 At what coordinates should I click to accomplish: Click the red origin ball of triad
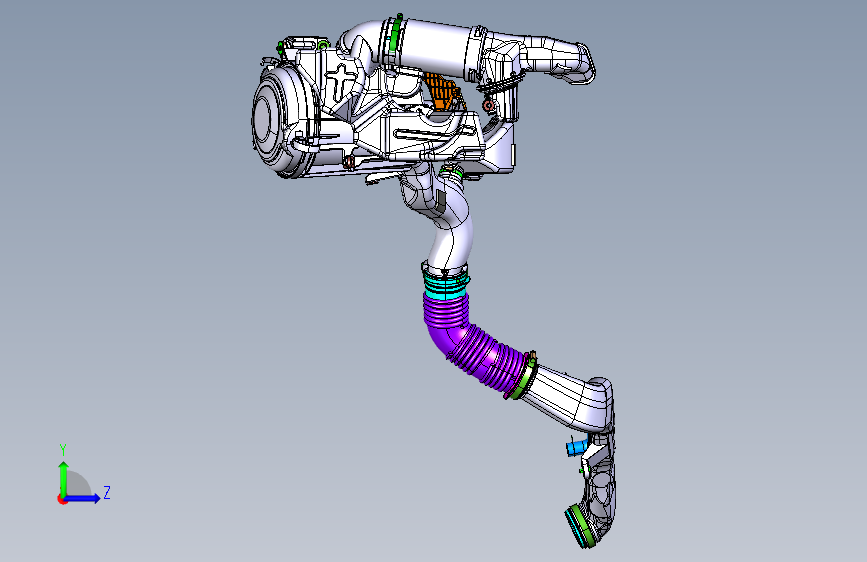(x=62, y=499)
